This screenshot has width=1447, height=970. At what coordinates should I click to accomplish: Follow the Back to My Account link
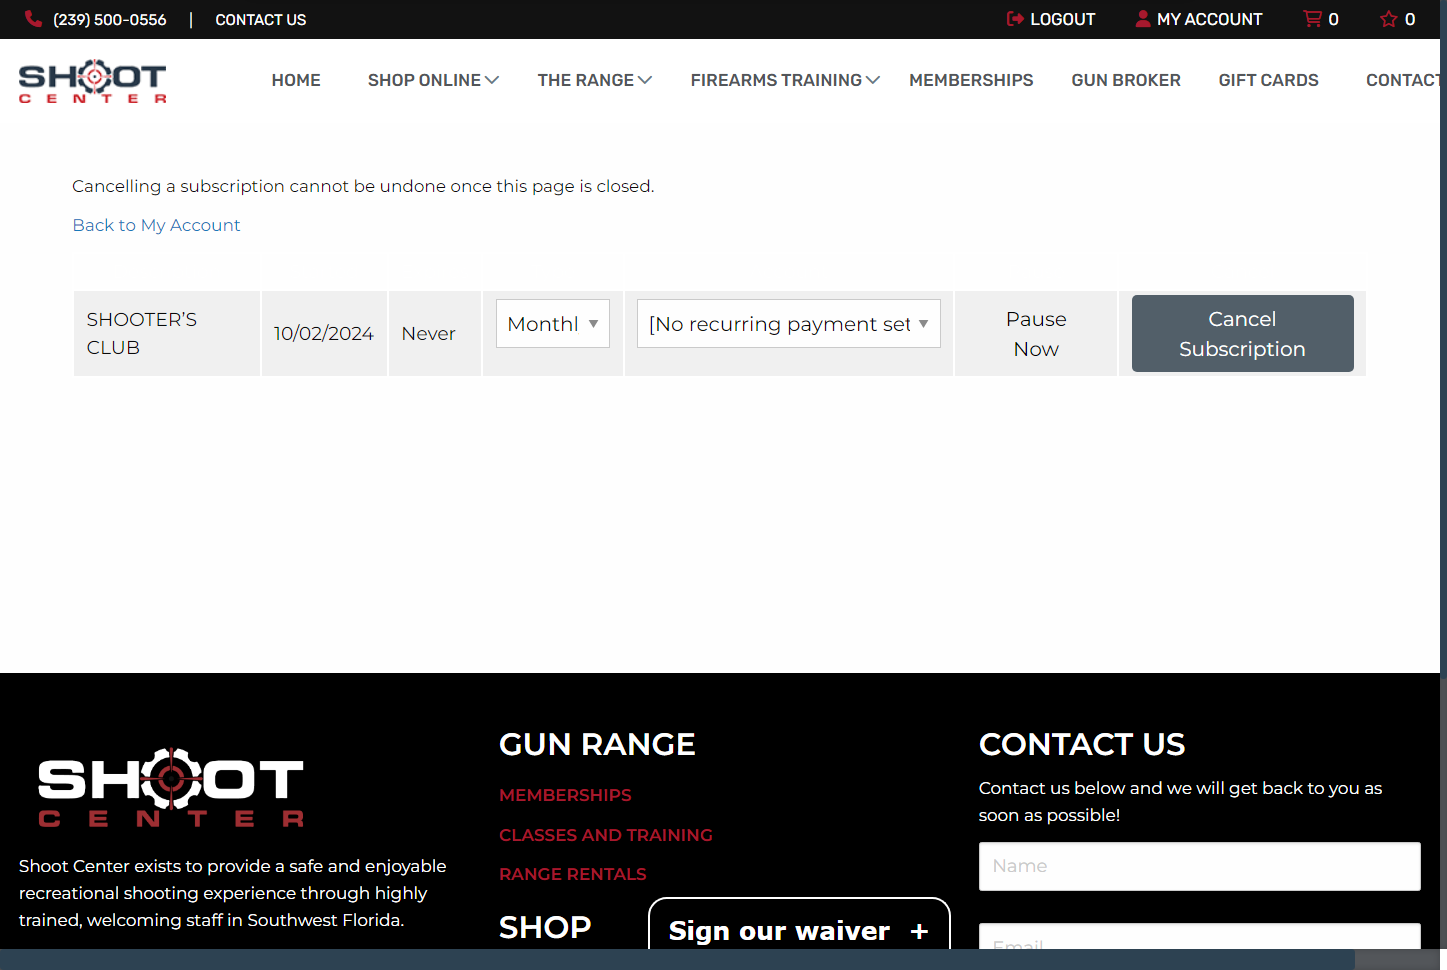pos(156,225)
